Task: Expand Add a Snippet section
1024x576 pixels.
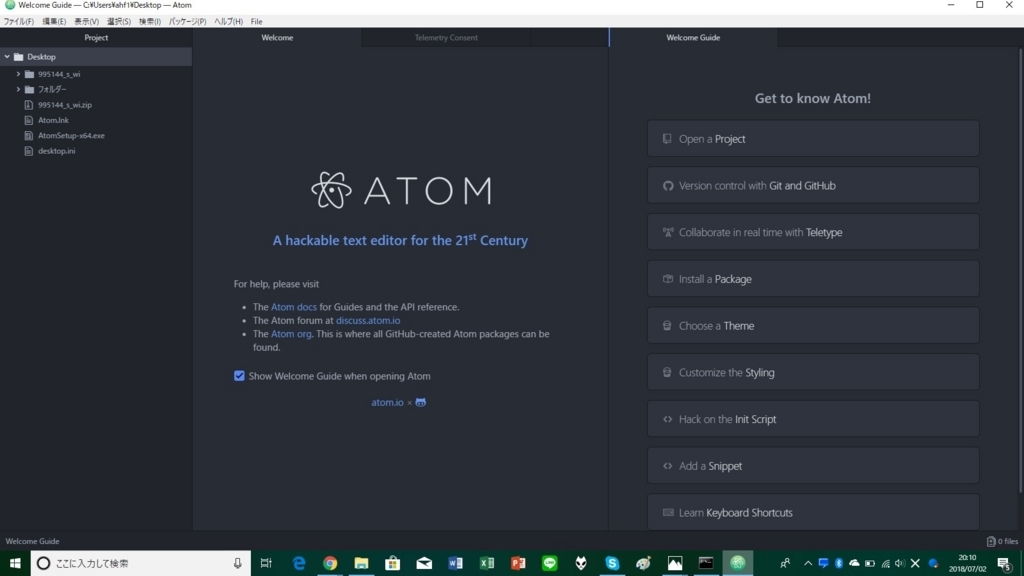Action: (813, 466)
